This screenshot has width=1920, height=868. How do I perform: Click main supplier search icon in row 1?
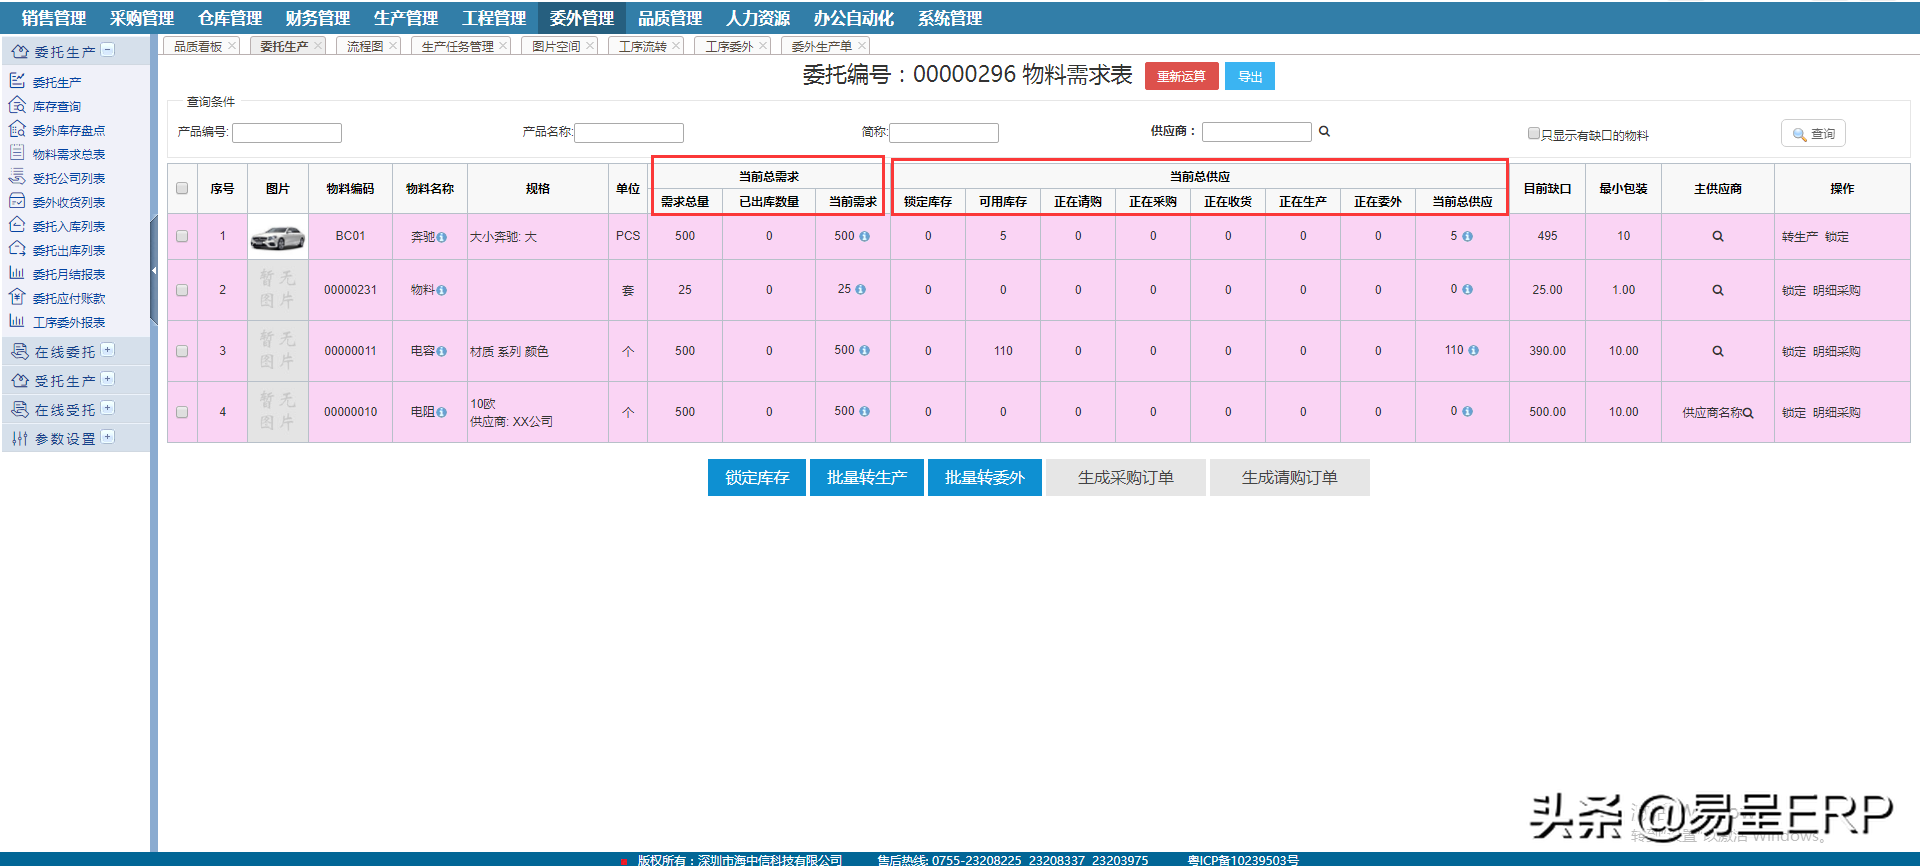coord(1717,237)
